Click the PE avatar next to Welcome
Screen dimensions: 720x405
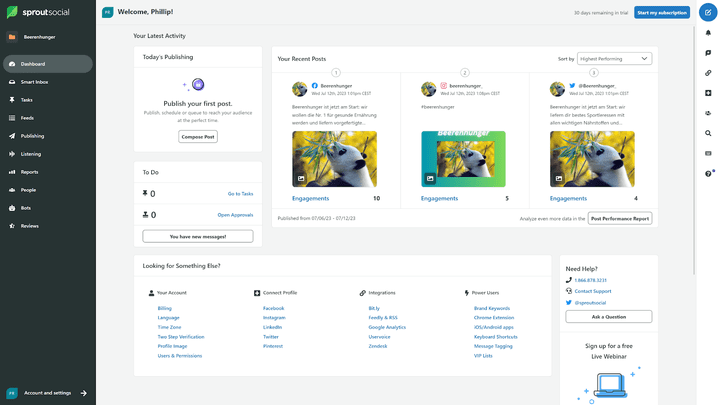pyautogui.click(x=107, y=12)
